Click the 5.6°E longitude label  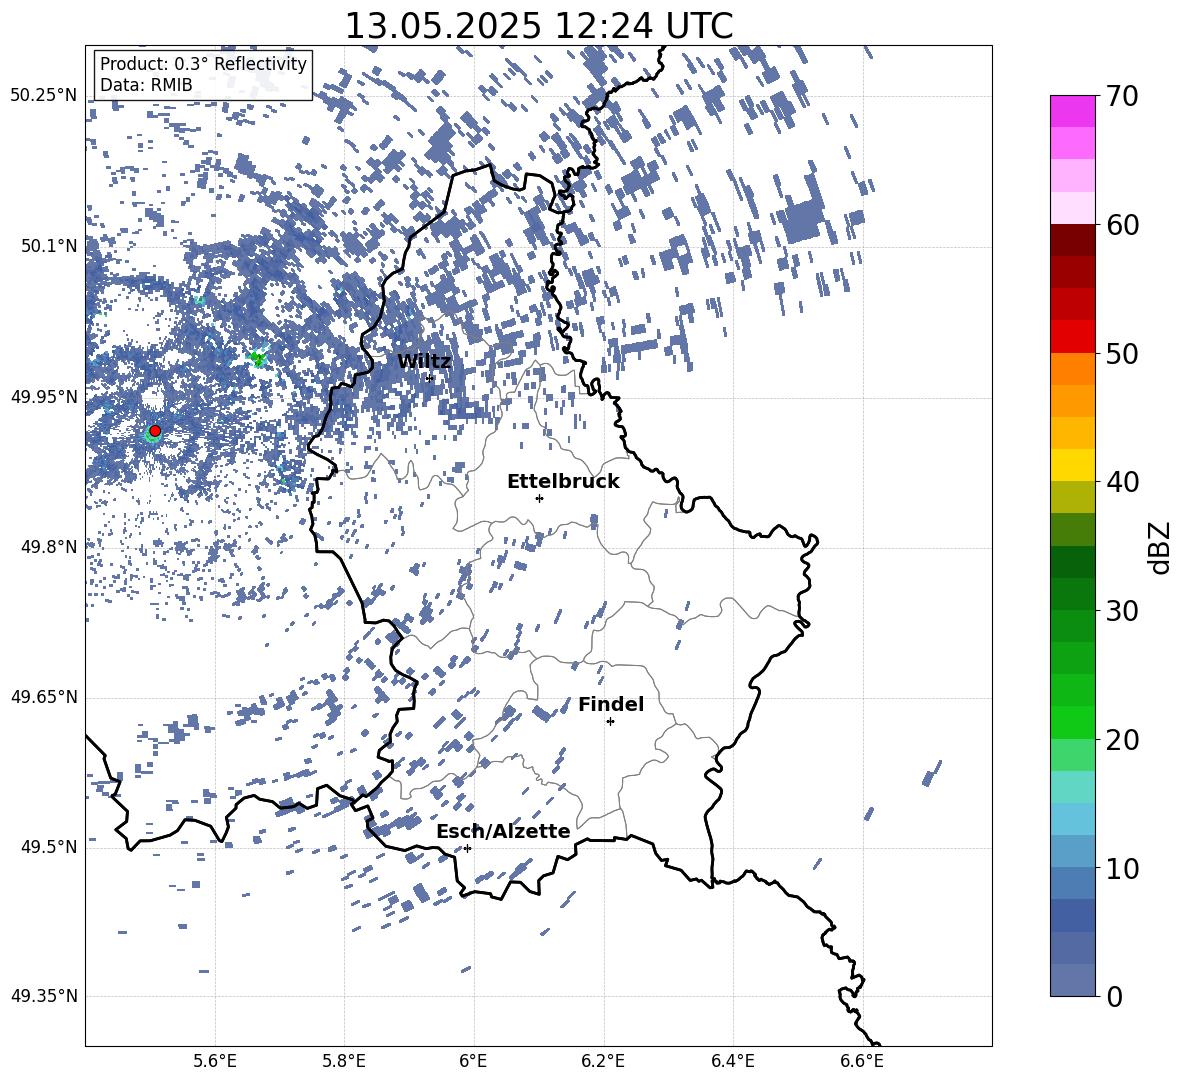tap(215, 1061)
